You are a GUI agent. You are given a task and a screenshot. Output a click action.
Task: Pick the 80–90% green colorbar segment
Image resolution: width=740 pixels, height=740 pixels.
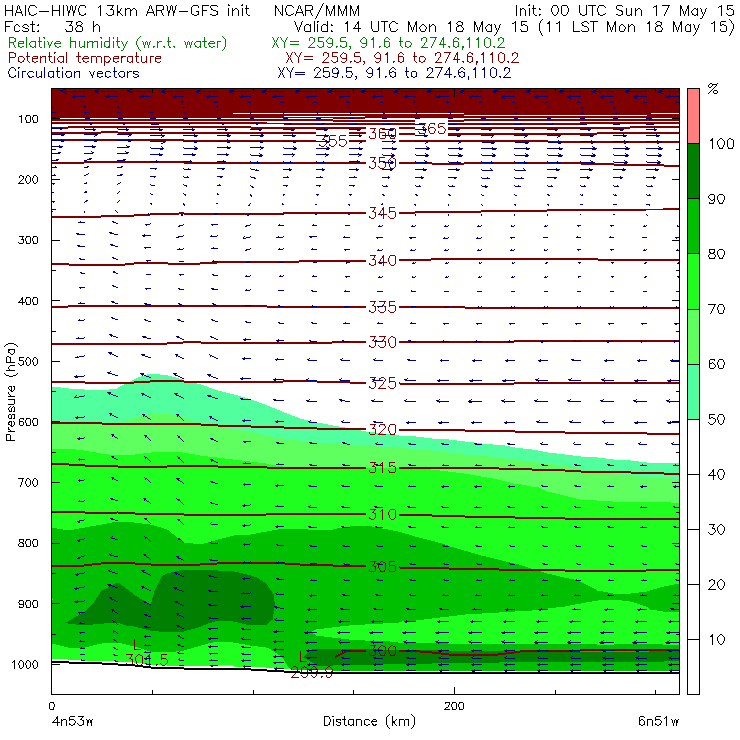click(x=693, y=226)
